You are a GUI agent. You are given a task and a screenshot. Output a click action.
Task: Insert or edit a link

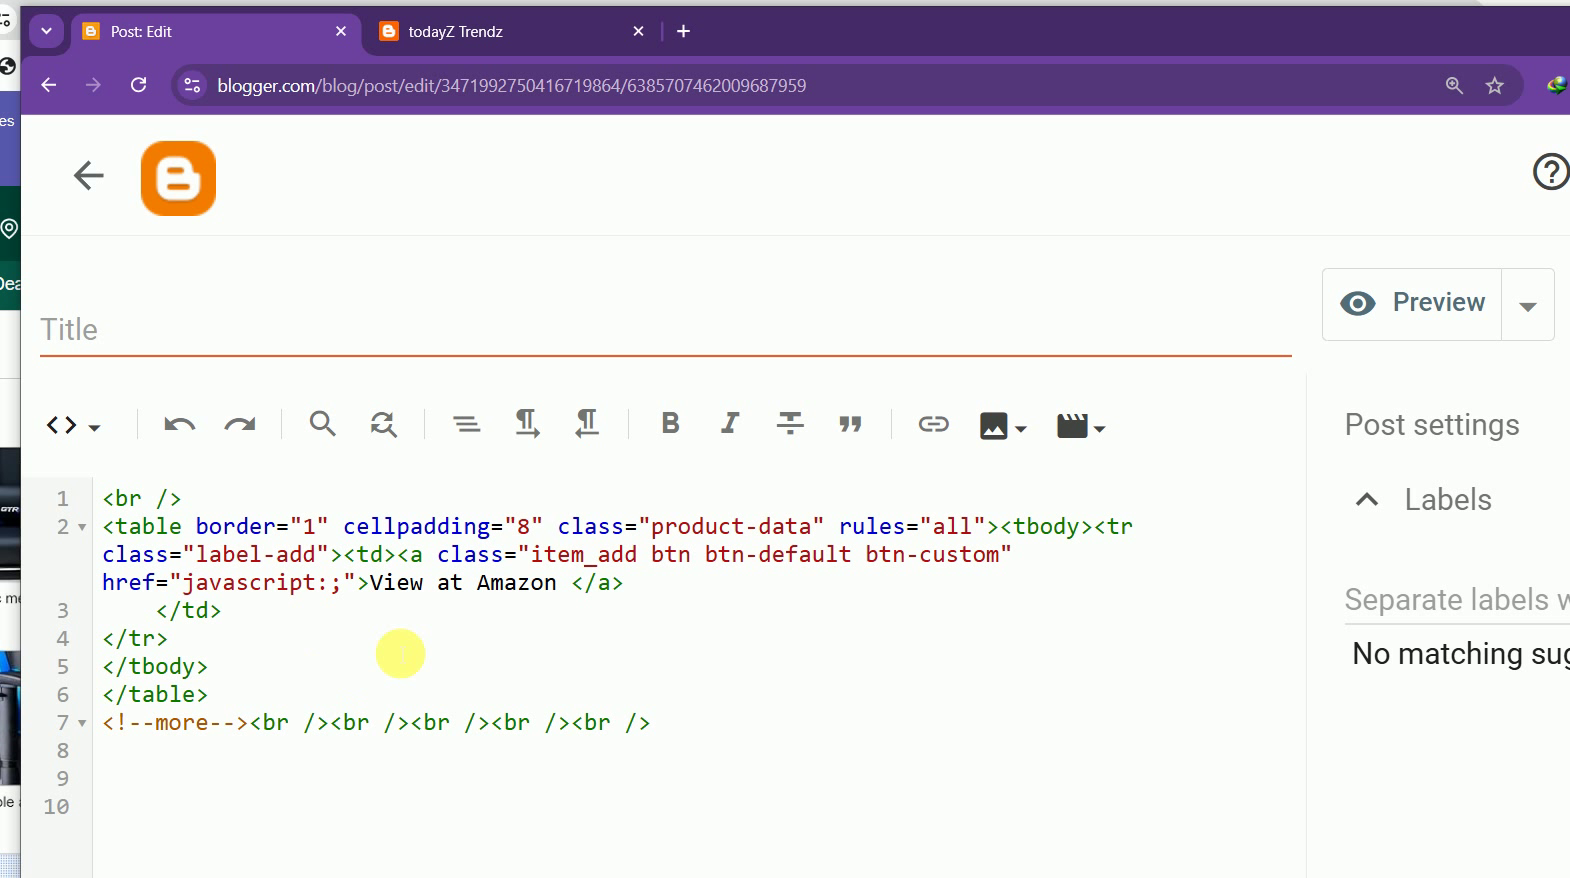pos(933,424)
